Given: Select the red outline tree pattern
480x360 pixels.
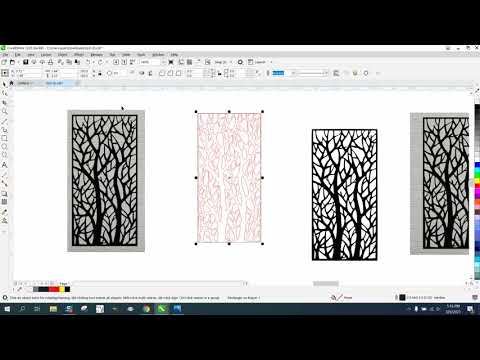Looking at the screenshot, I should click(229, 177).
